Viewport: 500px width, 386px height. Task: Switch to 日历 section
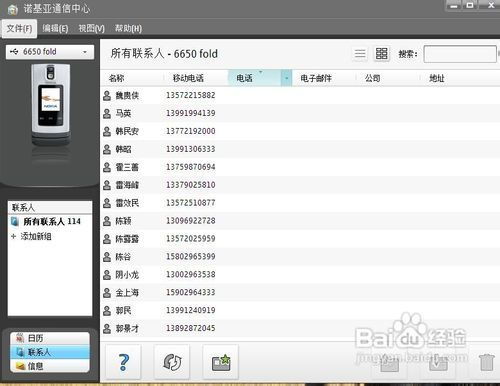click(x=50, y=338)
